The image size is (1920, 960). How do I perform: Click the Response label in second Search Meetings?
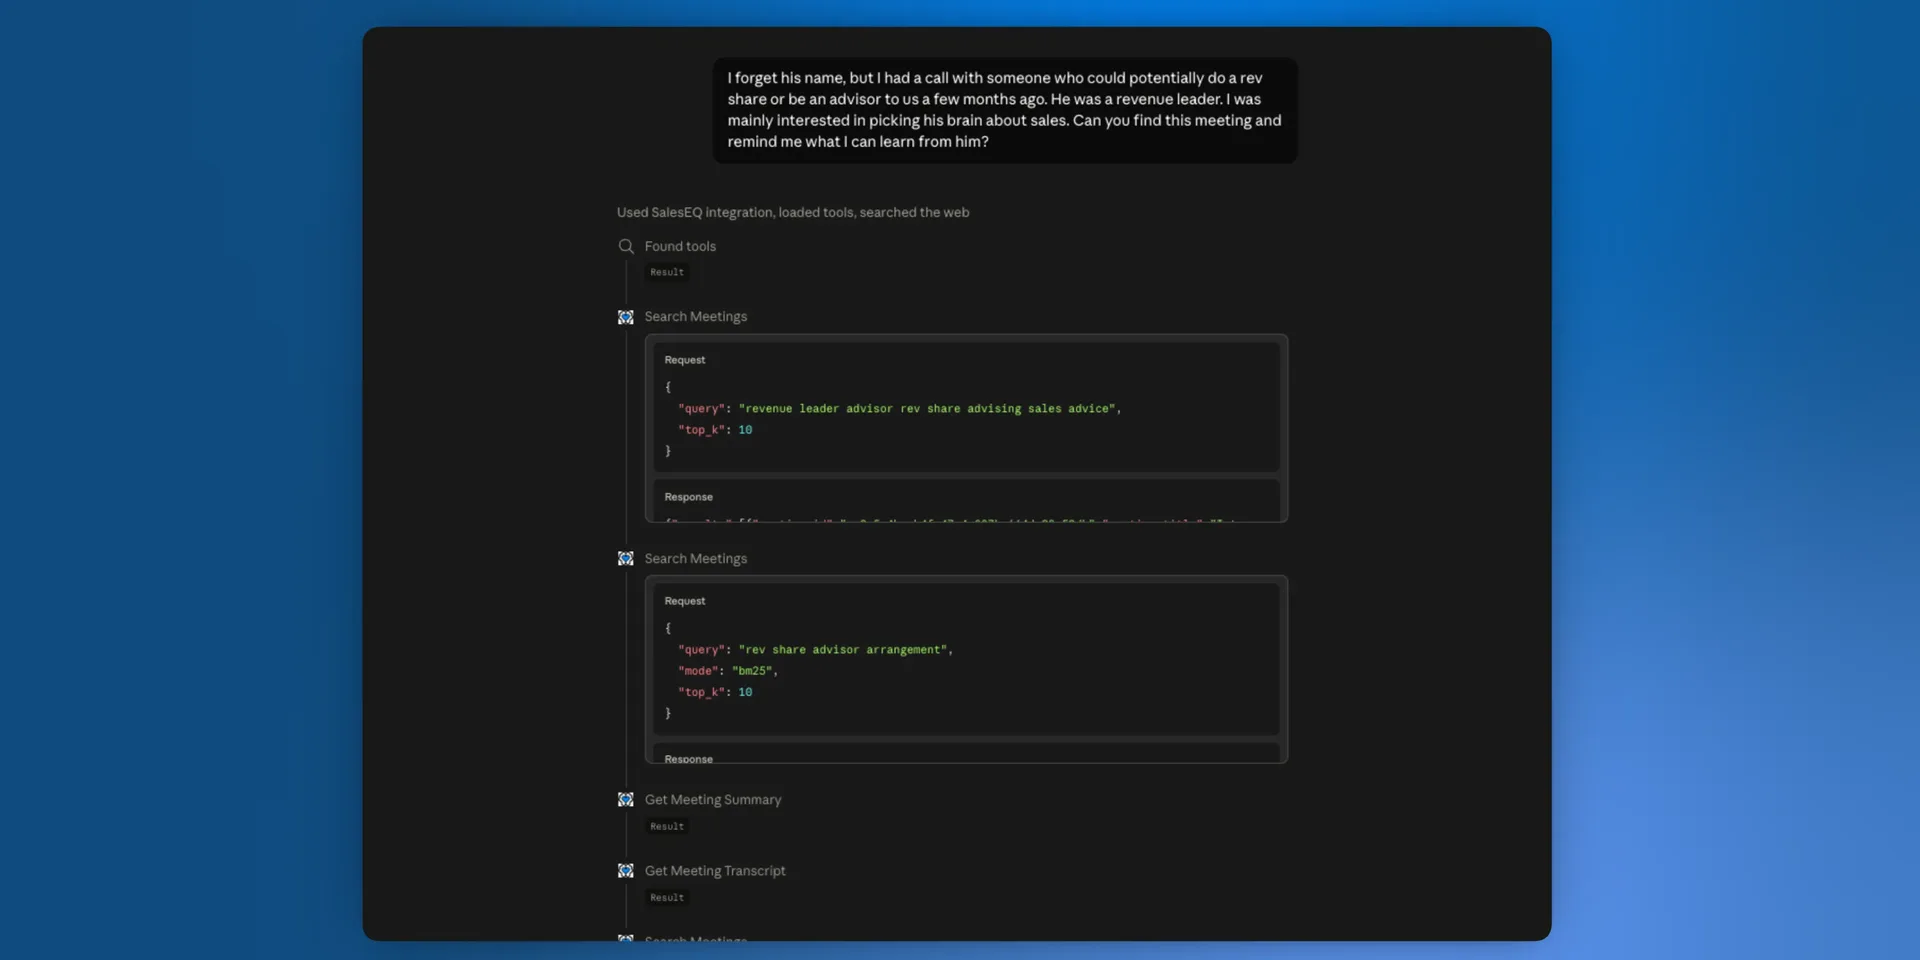689,759
